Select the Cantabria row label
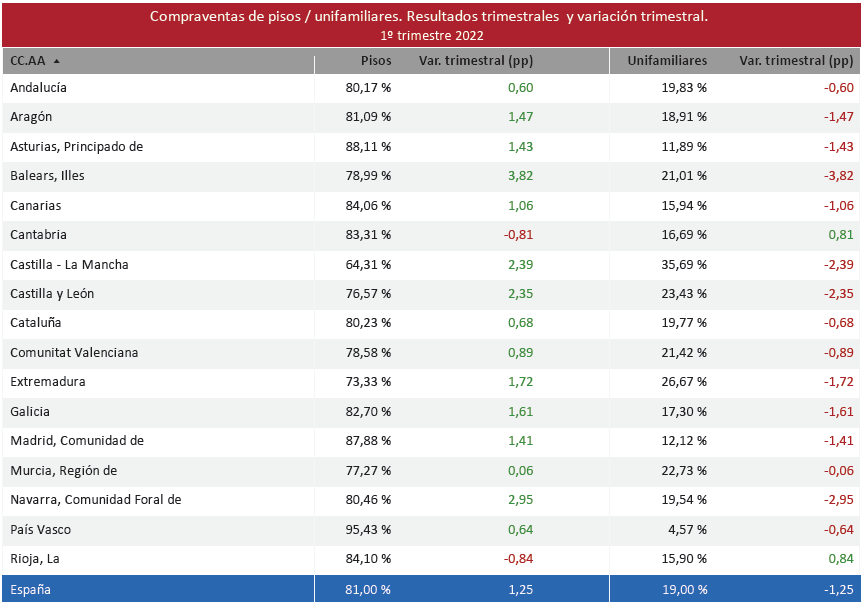This screenshot has height=606, width=864. [x=38, y=235]
